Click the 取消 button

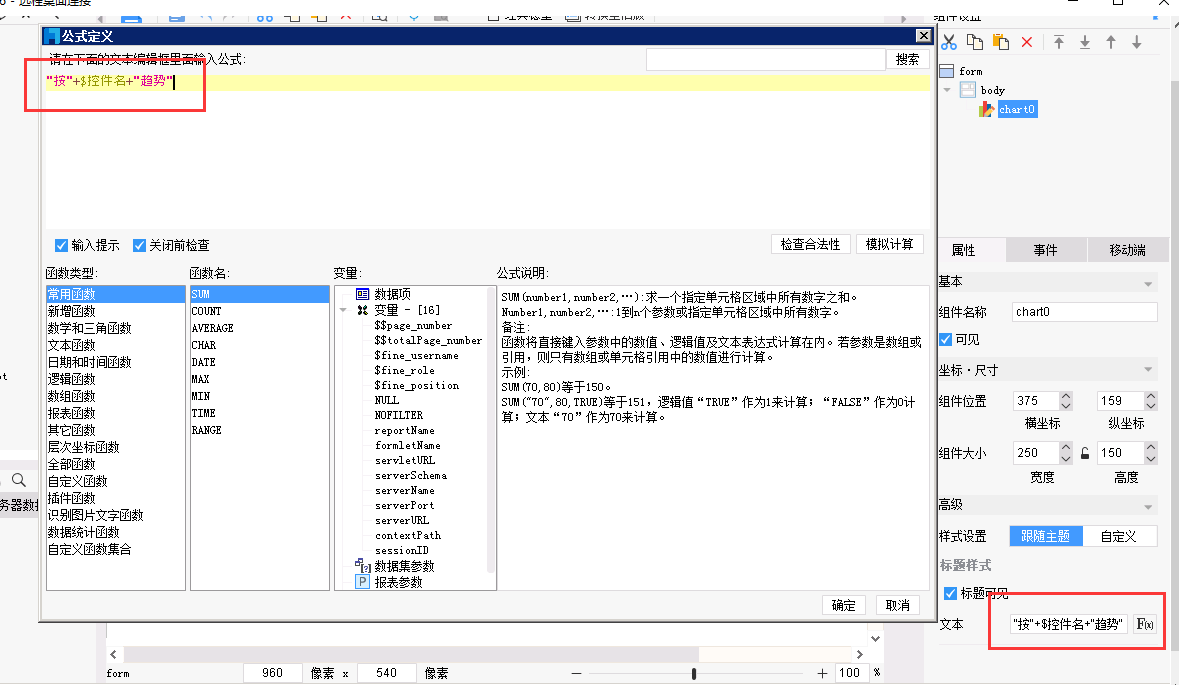[898, 605]
